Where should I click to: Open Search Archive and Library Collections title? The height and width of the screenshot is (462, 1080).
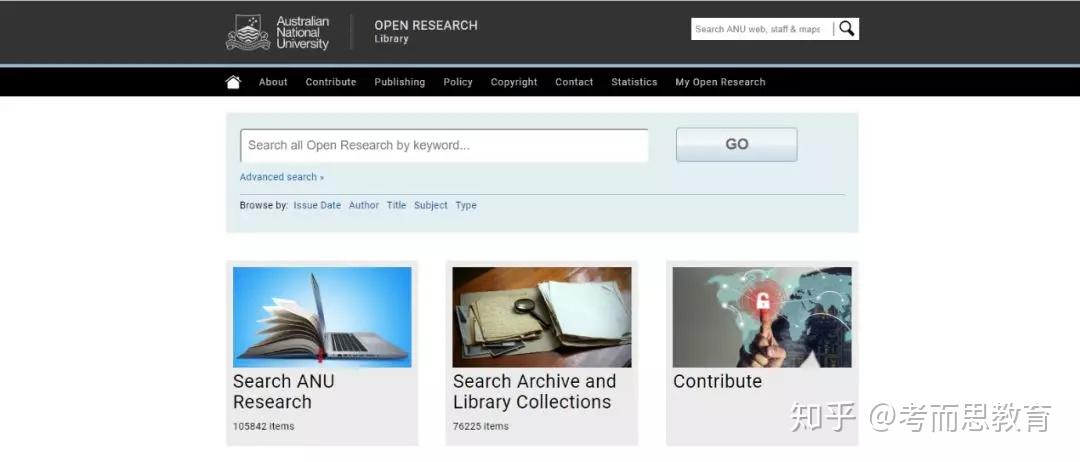click(x=534, y=392)
